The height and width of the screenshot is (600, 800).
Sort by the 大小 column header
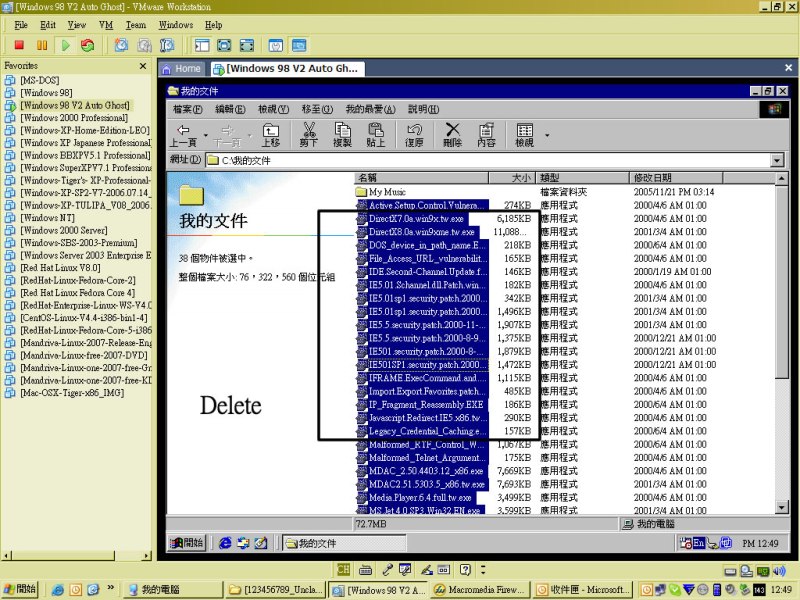click(512, 178)
